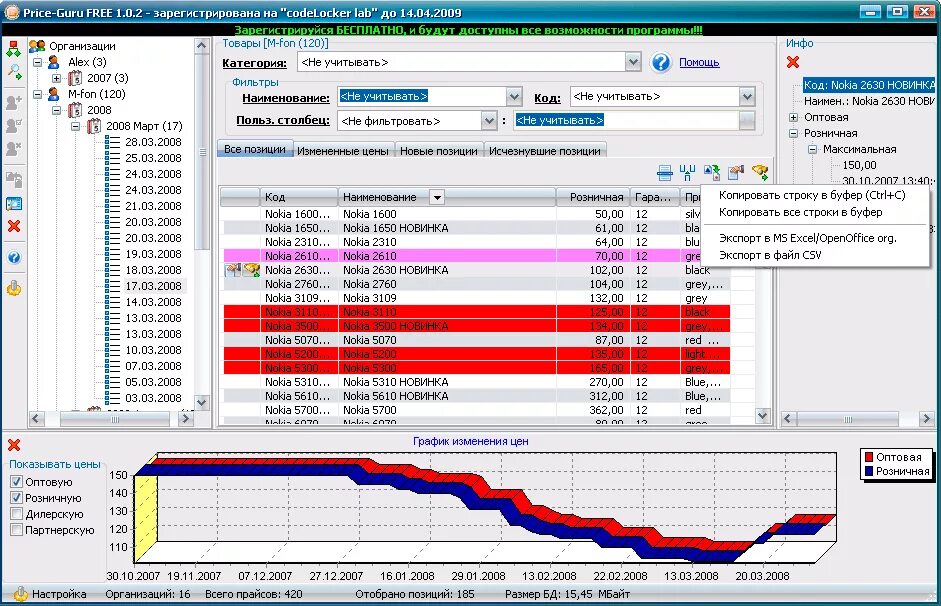The height and width of the screenshot is (606, 941).
Task: Click the column merge arrows toolbar icon
Action: 687,173
